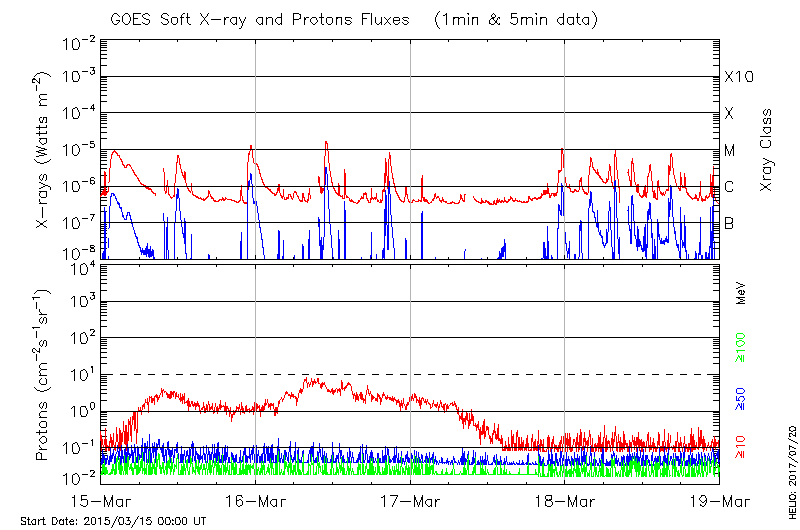Viewport: 800px width, 530px height.
Task: Select the M class label on the right axis
Action: 730,151
